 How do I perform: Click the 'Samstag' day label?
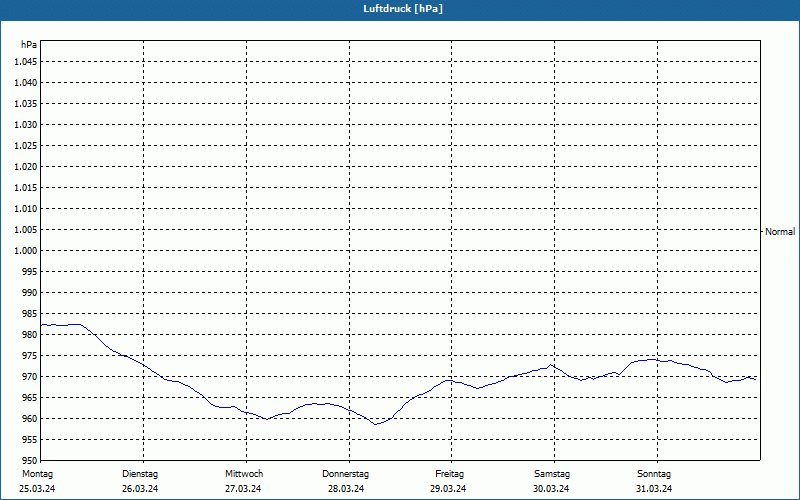click(x=552, y=474)
